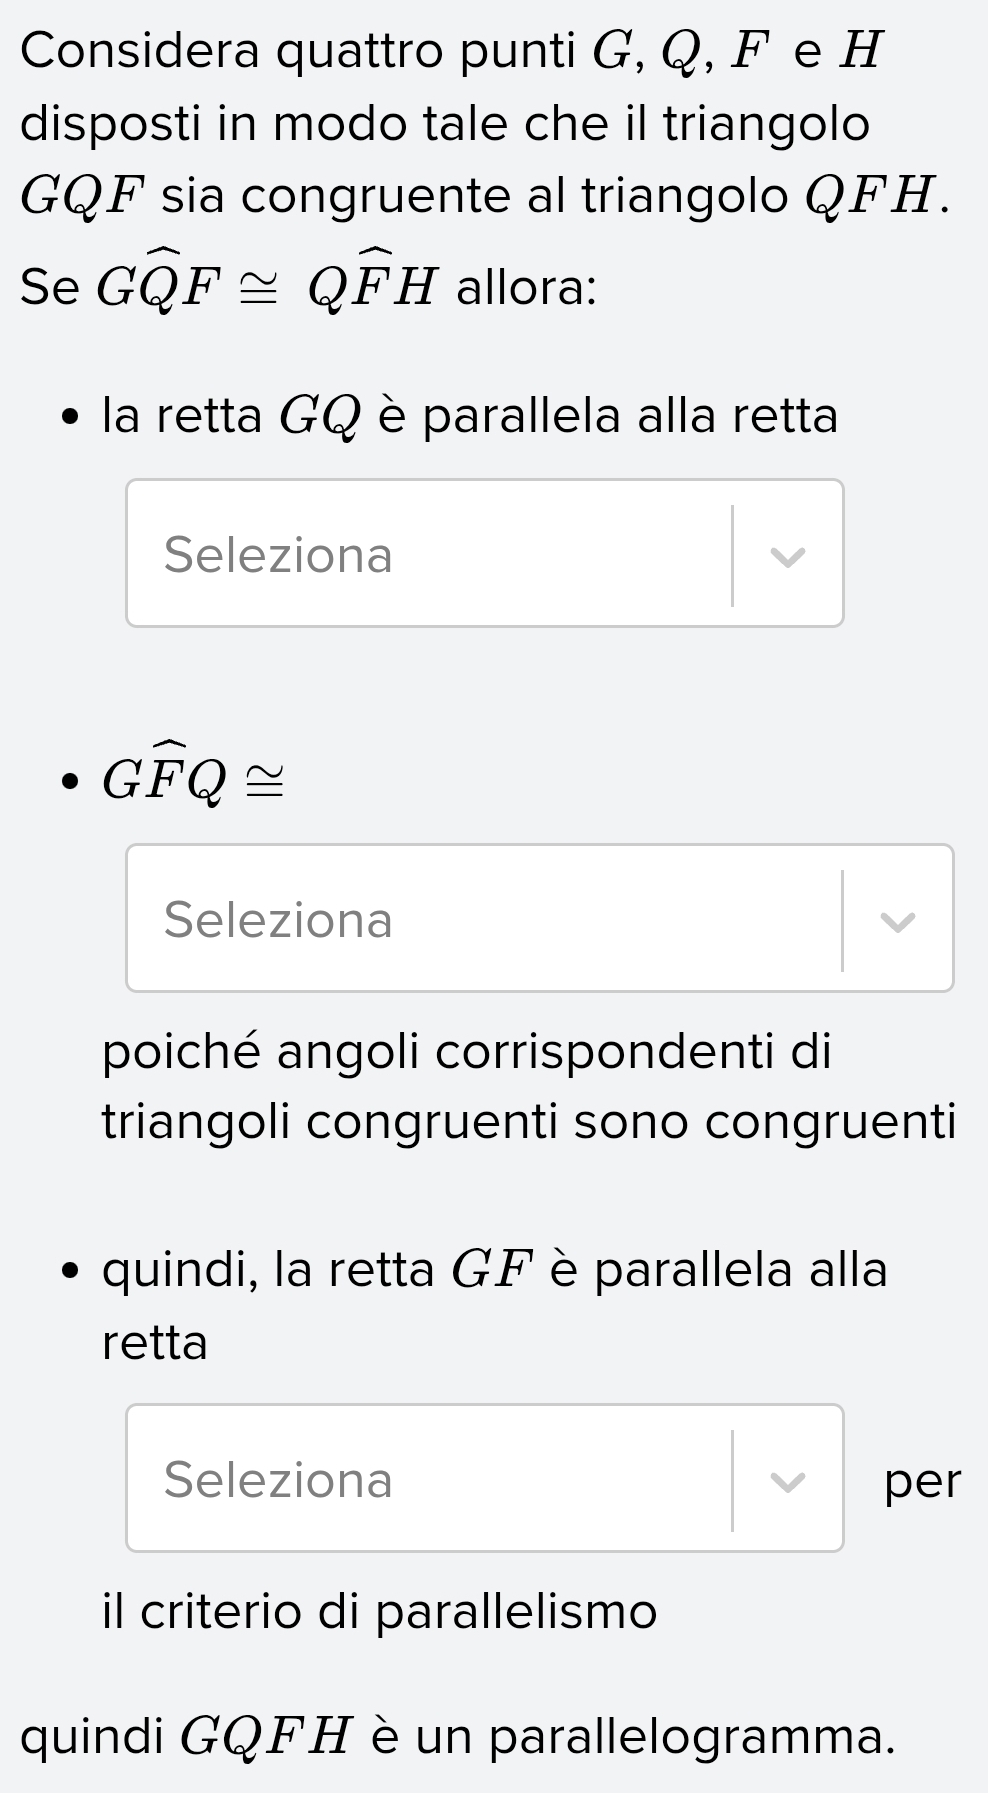Click the line 'GQF sia congruente al triangolo QFH'

(x=484, y=195)
